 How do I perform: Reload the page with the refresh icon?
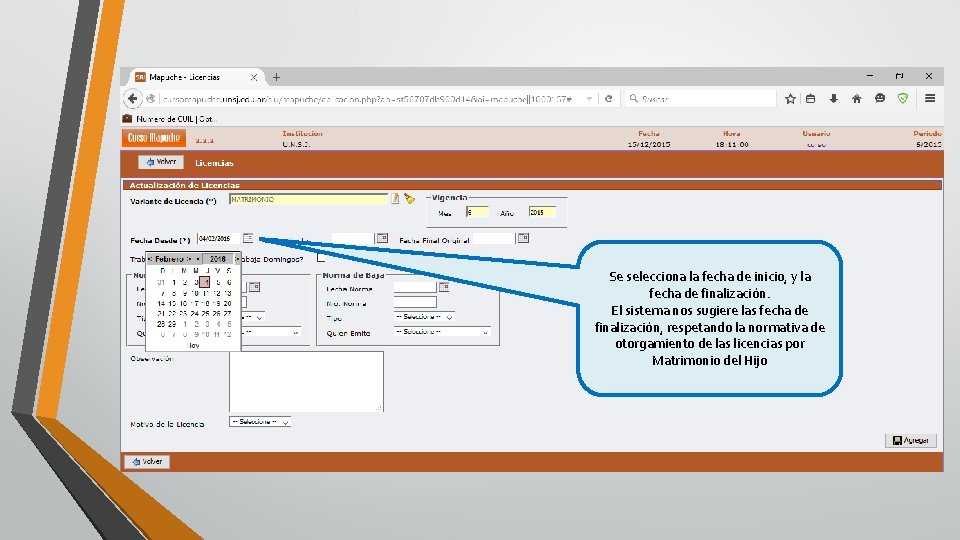pyautogui.click(x=609, y=99)
